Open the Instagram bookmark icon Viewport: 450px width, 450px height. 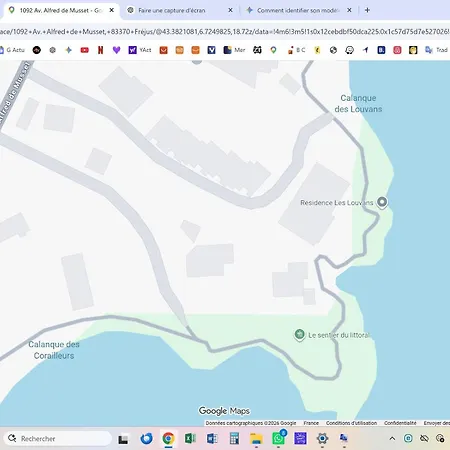397,50
